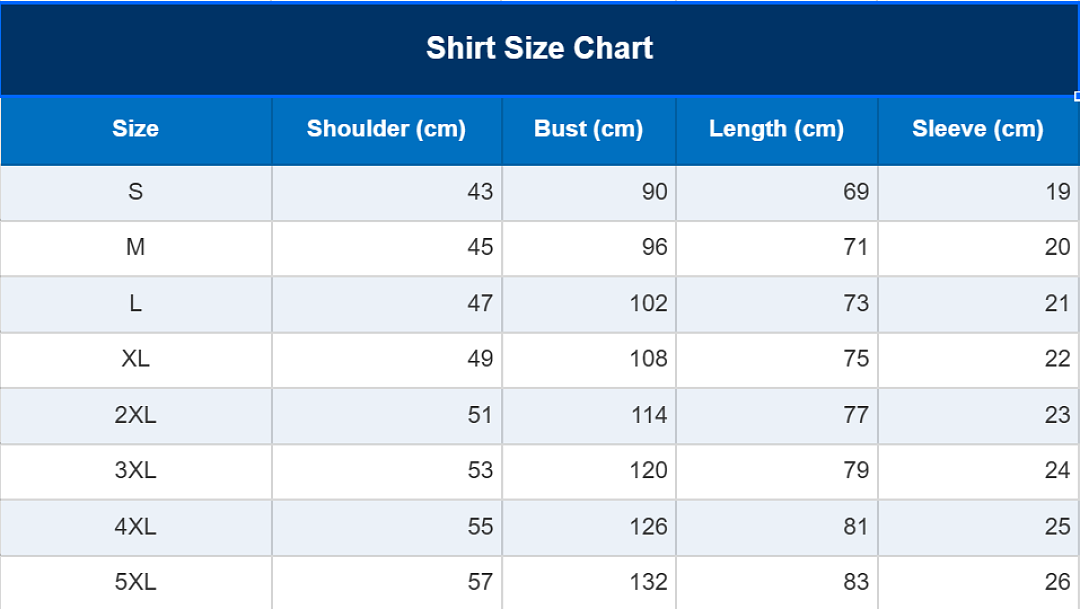This screenshot has width=1080, height=609.
Task: Select the 2XL size cell
Action: click(136, 415)
